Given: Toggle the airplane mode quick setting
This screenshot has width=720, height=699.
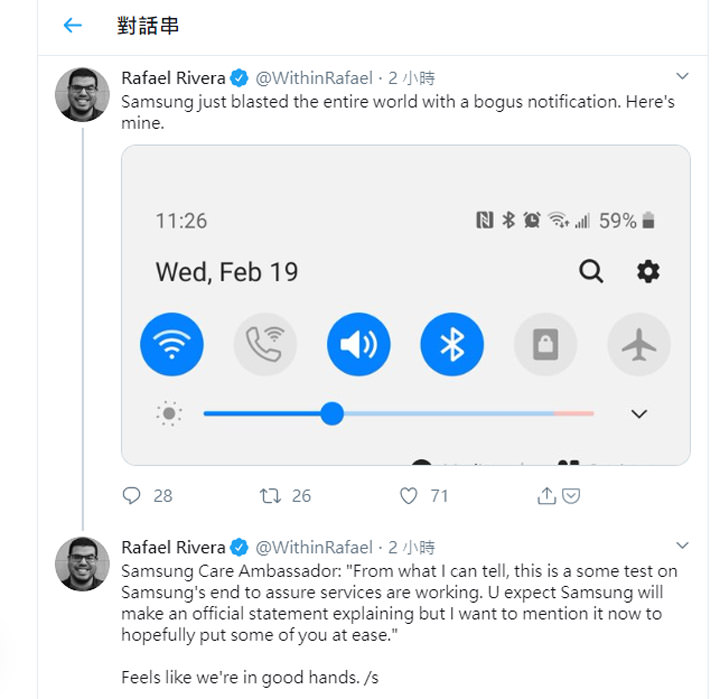Looking at the screenshot, I should 638,345.
